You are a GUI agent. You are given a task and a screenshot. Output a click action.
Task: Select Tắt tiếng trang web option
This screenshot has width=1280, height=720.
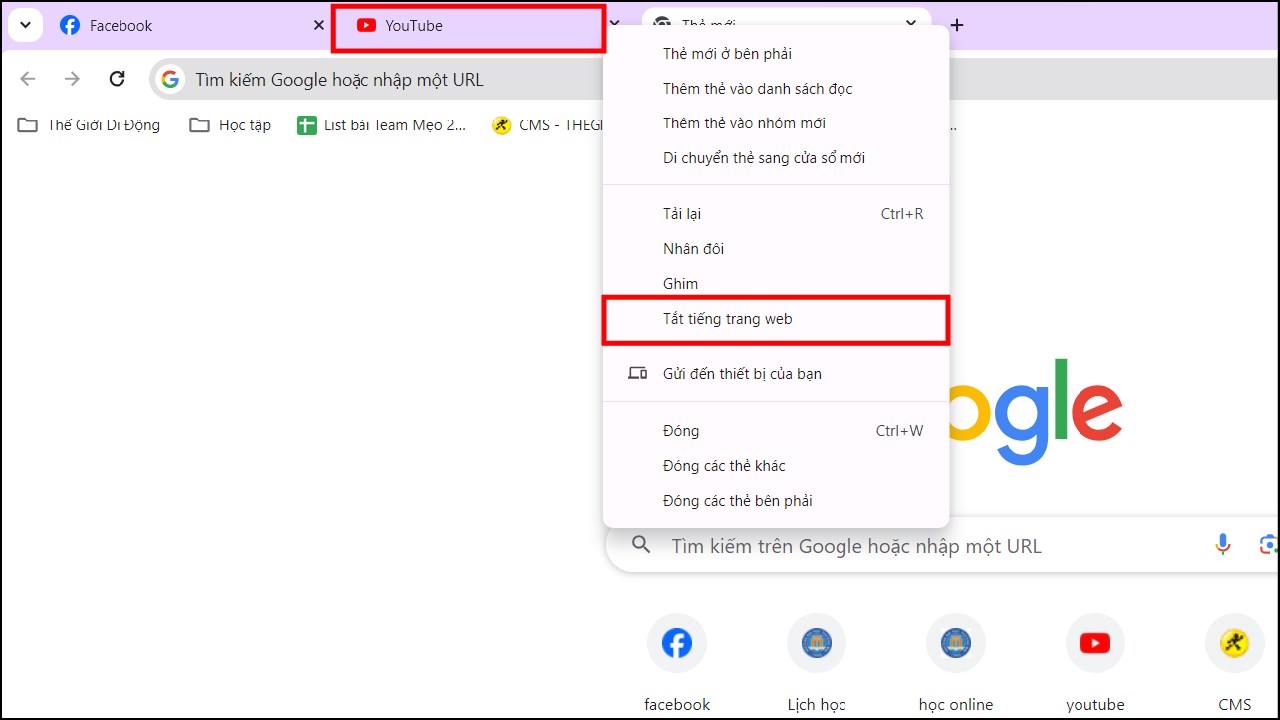[x=776, y=320]
